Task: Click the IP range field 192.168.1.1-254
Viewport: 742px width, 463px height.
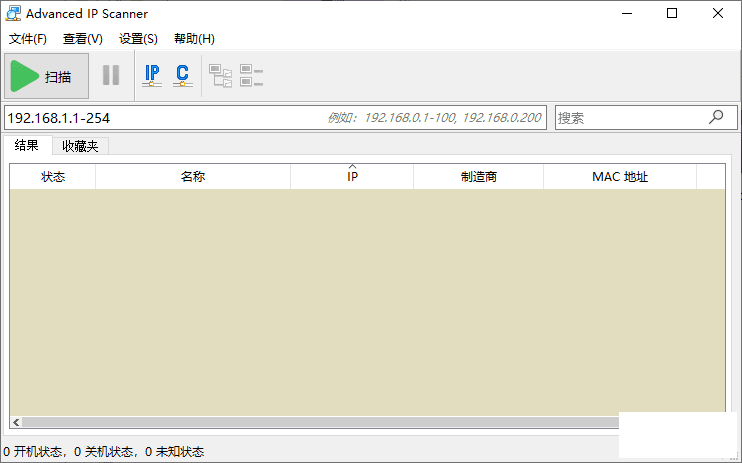Action: tap(275, 117)
